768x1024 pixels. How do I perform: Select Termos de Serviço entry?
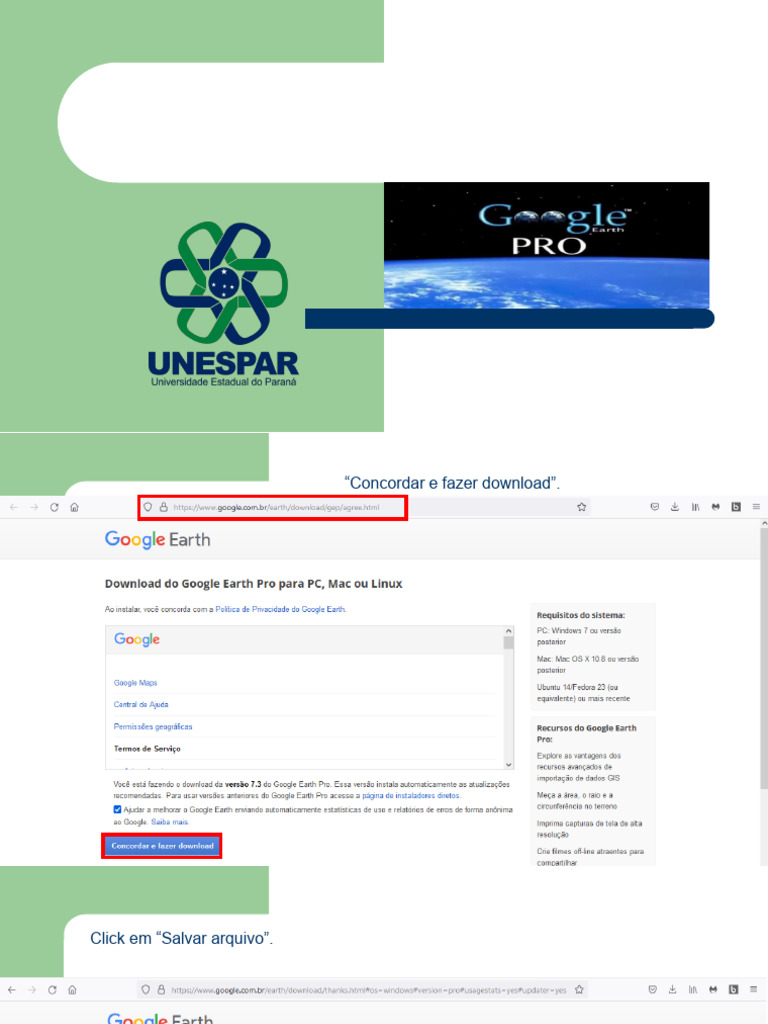147,749
